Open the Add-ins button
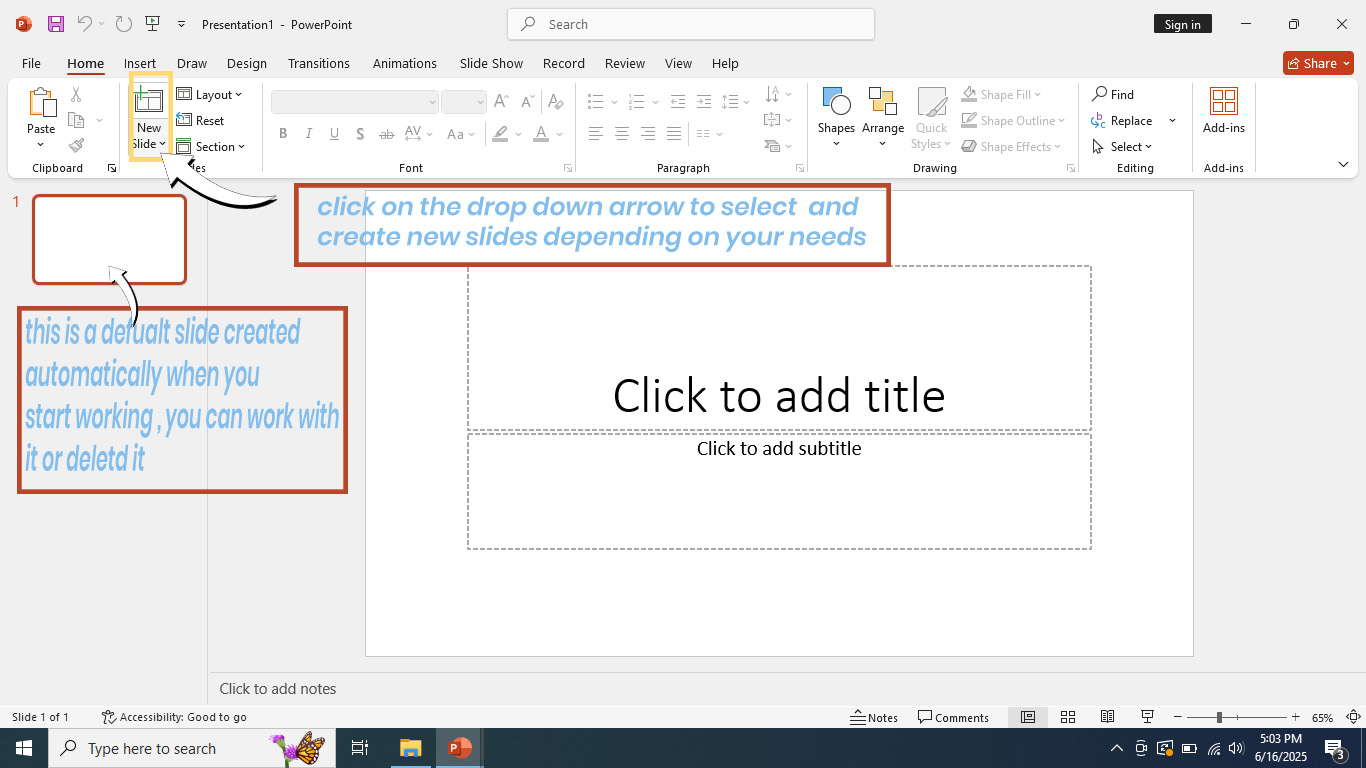This screenshot has height=768, width=1366. [x=1223, y=110]
